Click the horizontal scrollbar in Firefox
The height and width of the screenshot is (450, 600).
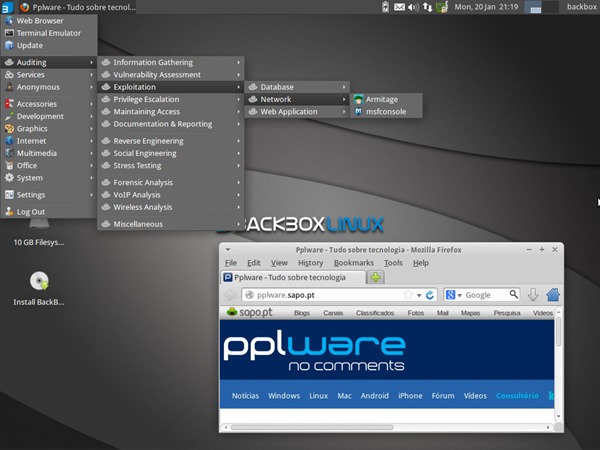[312, 427]
